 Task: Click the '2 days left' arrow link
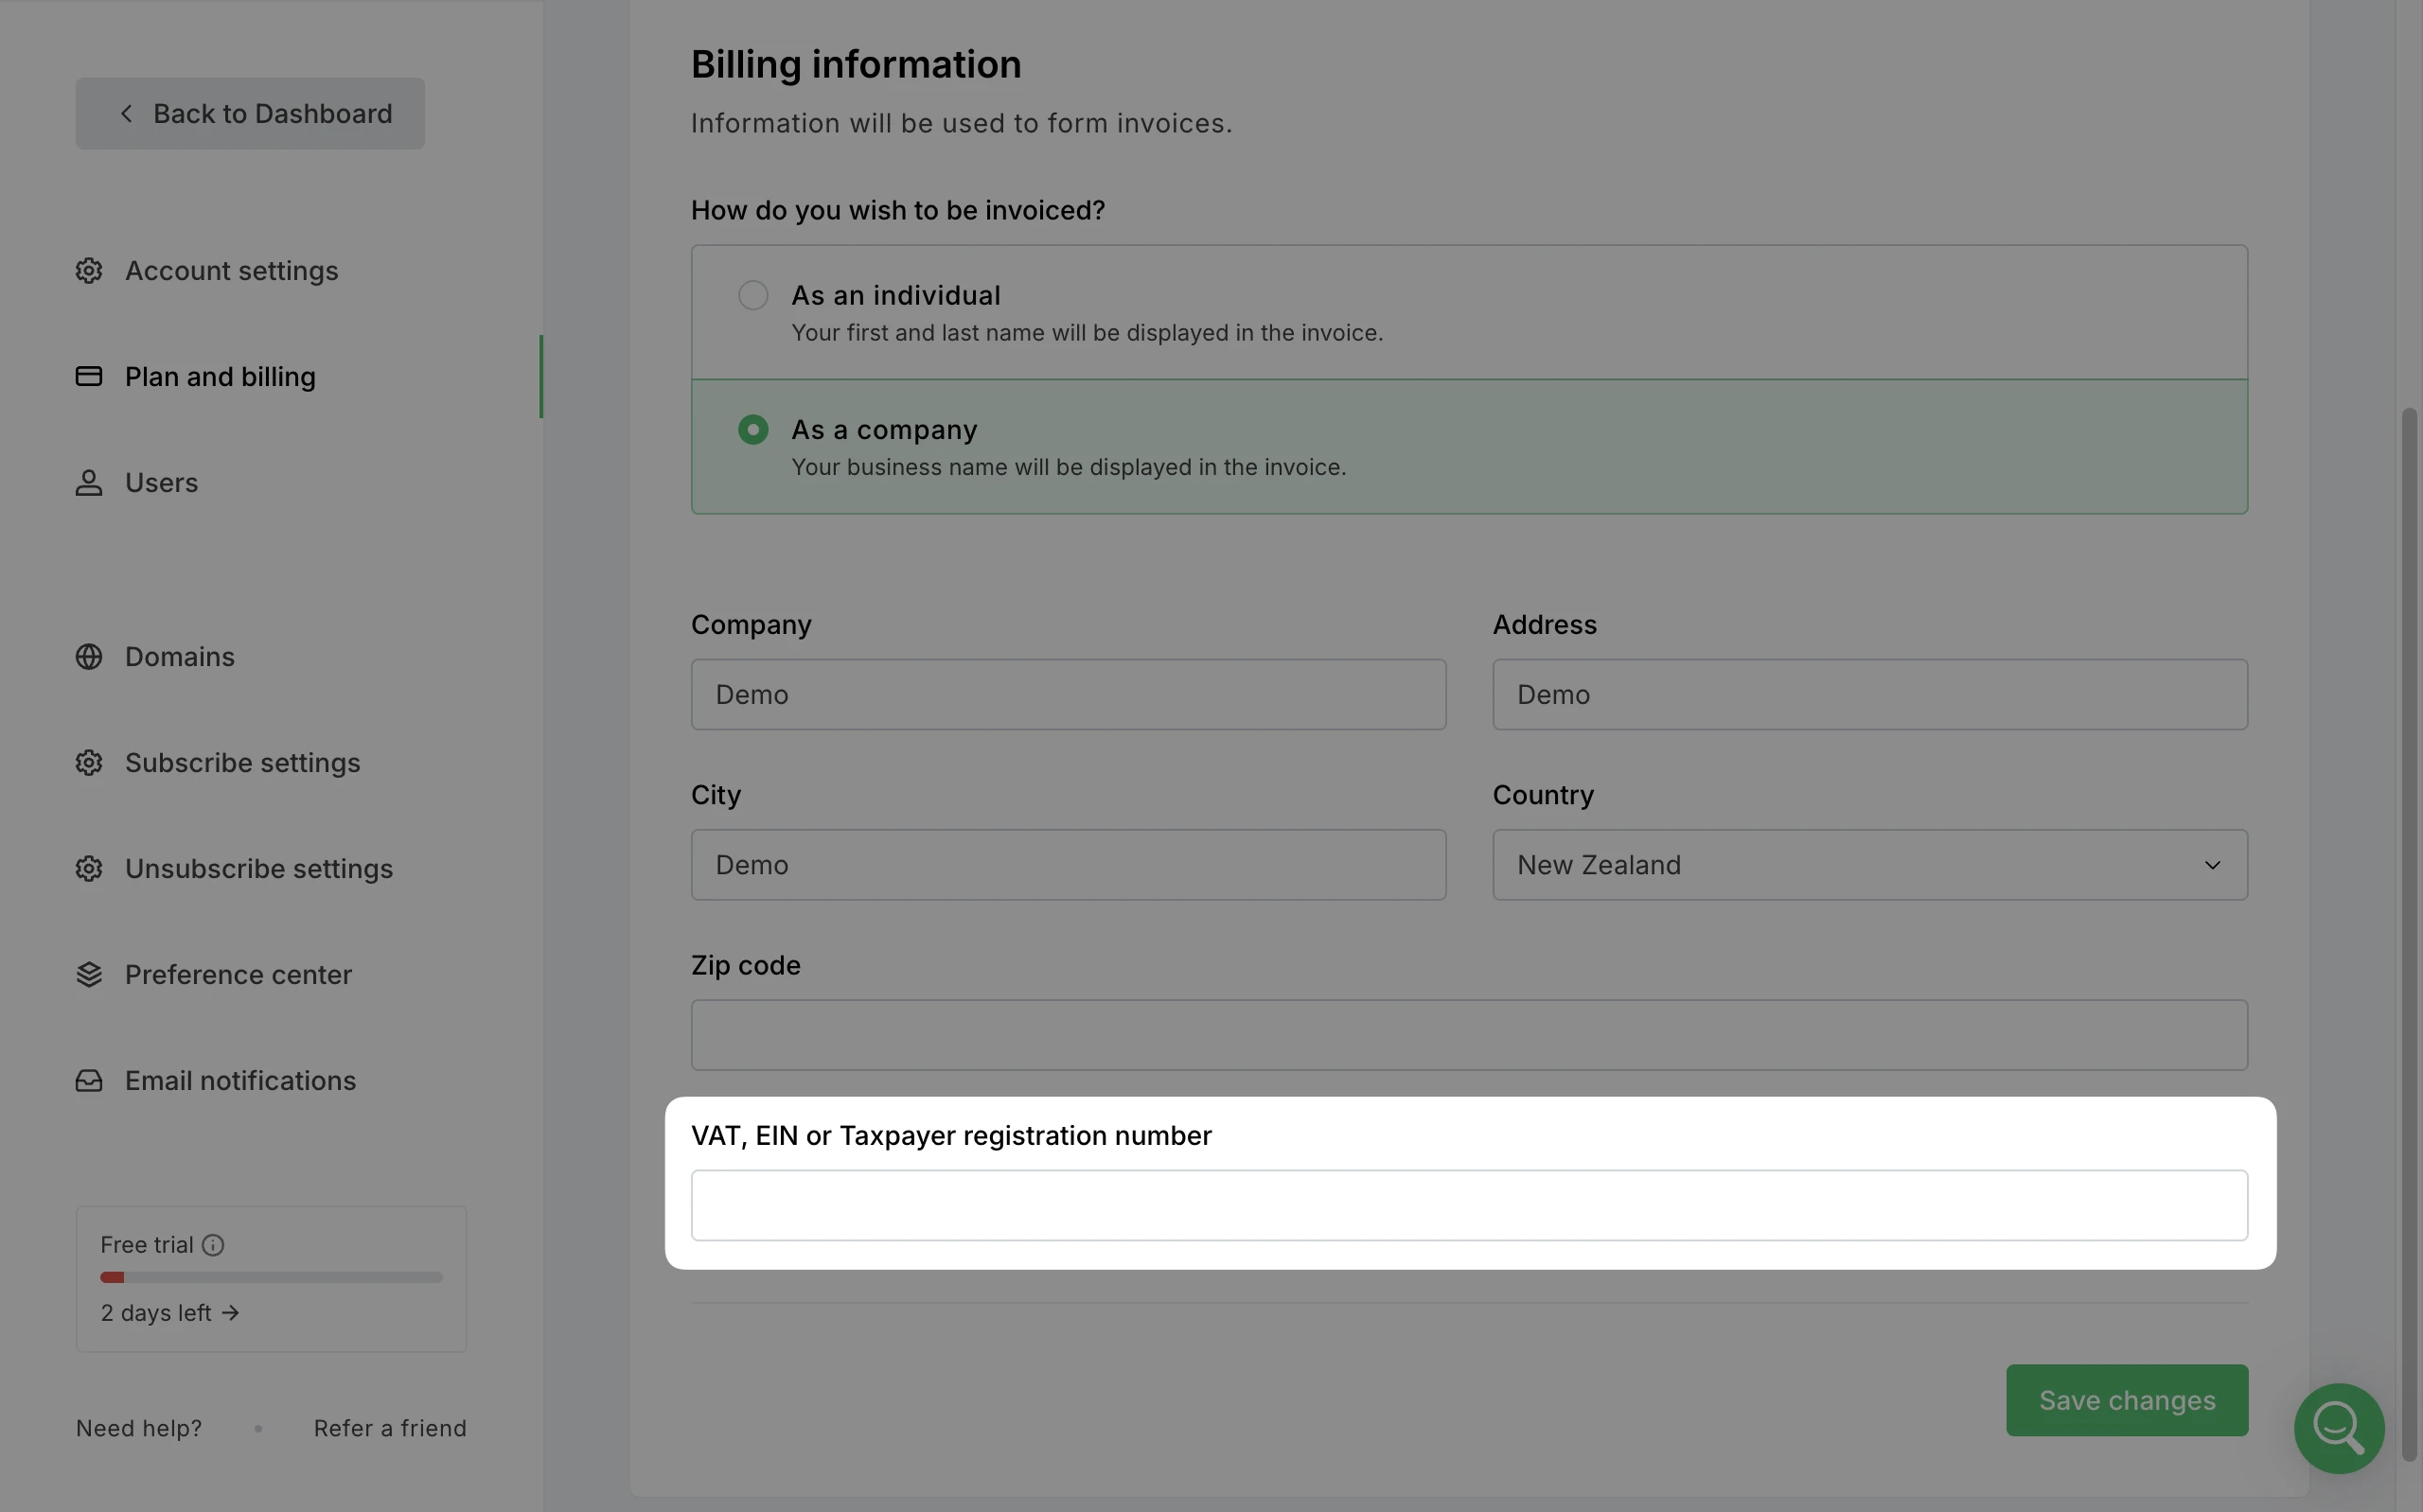coord(170,1313)
